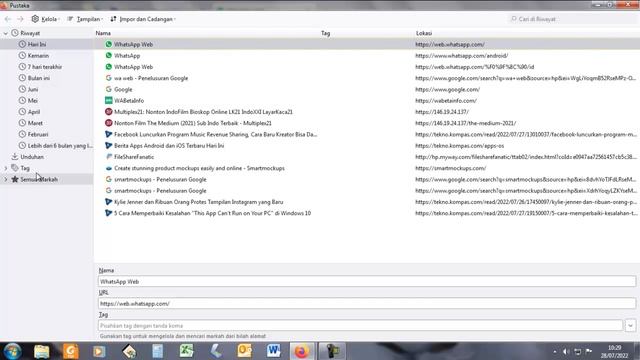Select Berita Apps Android dan iOS row
The height and width of the screenshot is (360, 640).
367,146
